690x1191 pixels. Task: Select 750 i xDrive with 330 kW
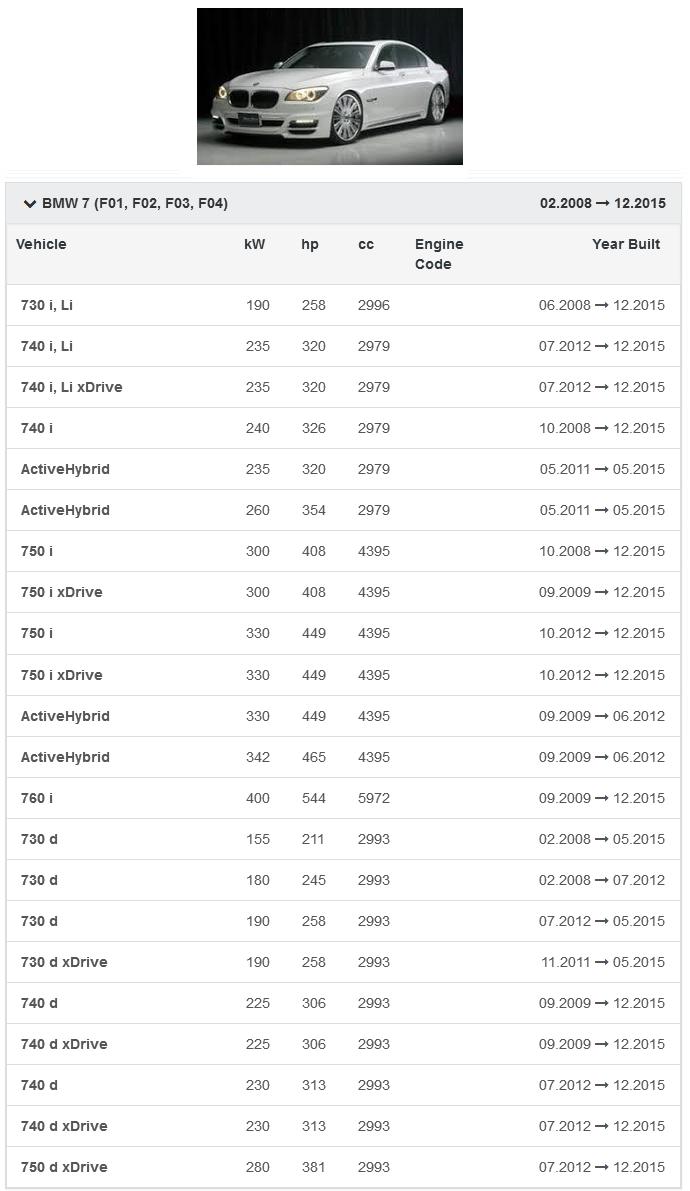[61, 675]
